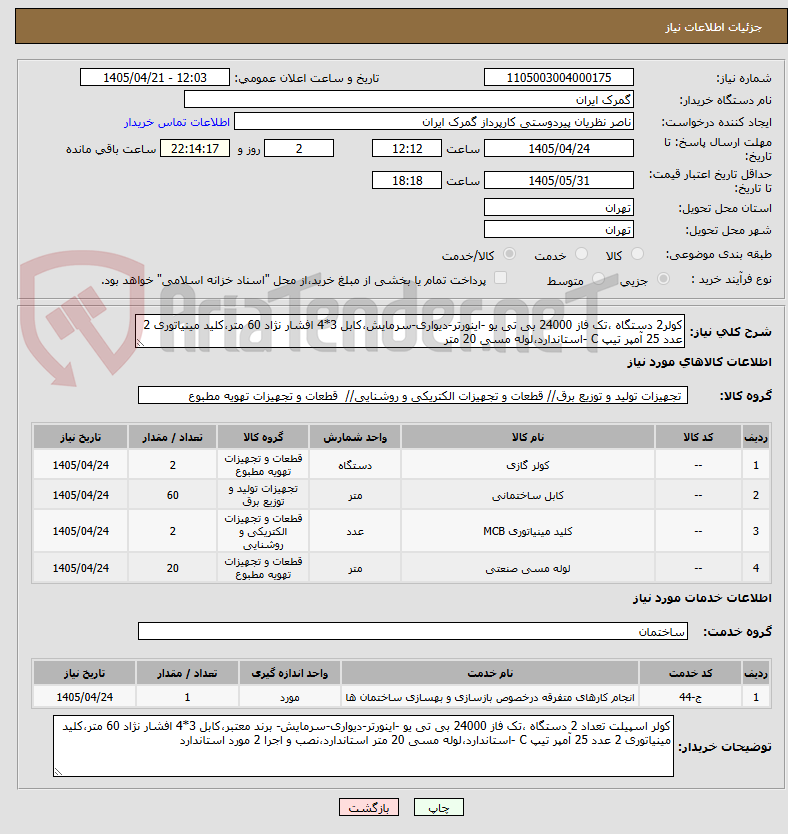
Task: Select service row انجام کارهای متفرقه بازسازی
Action: point(490,697)
